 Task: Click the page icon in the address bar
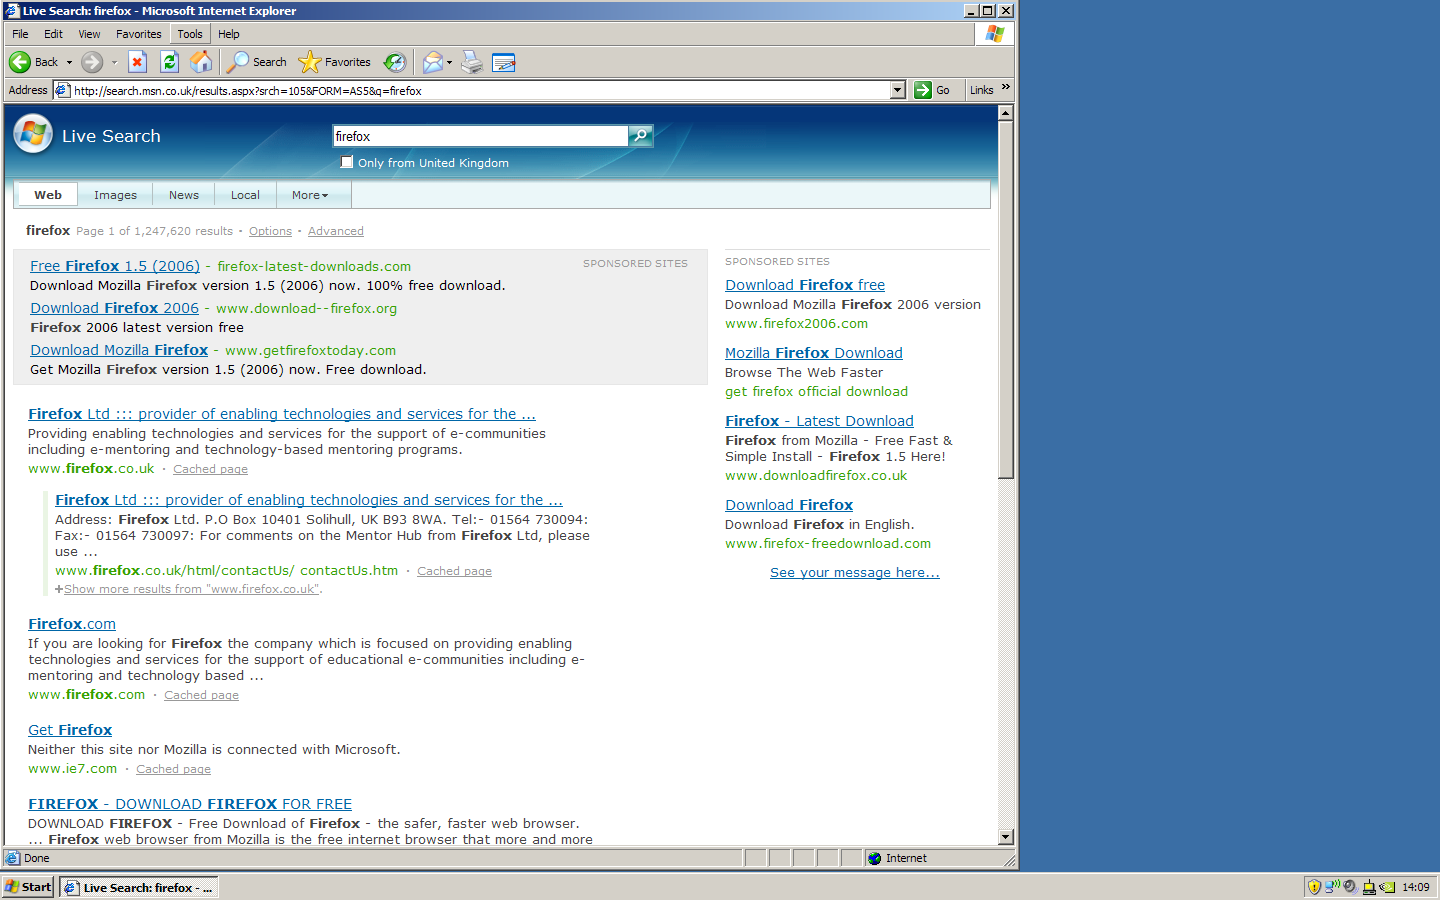pyautogui.click(x=62, y=90)
